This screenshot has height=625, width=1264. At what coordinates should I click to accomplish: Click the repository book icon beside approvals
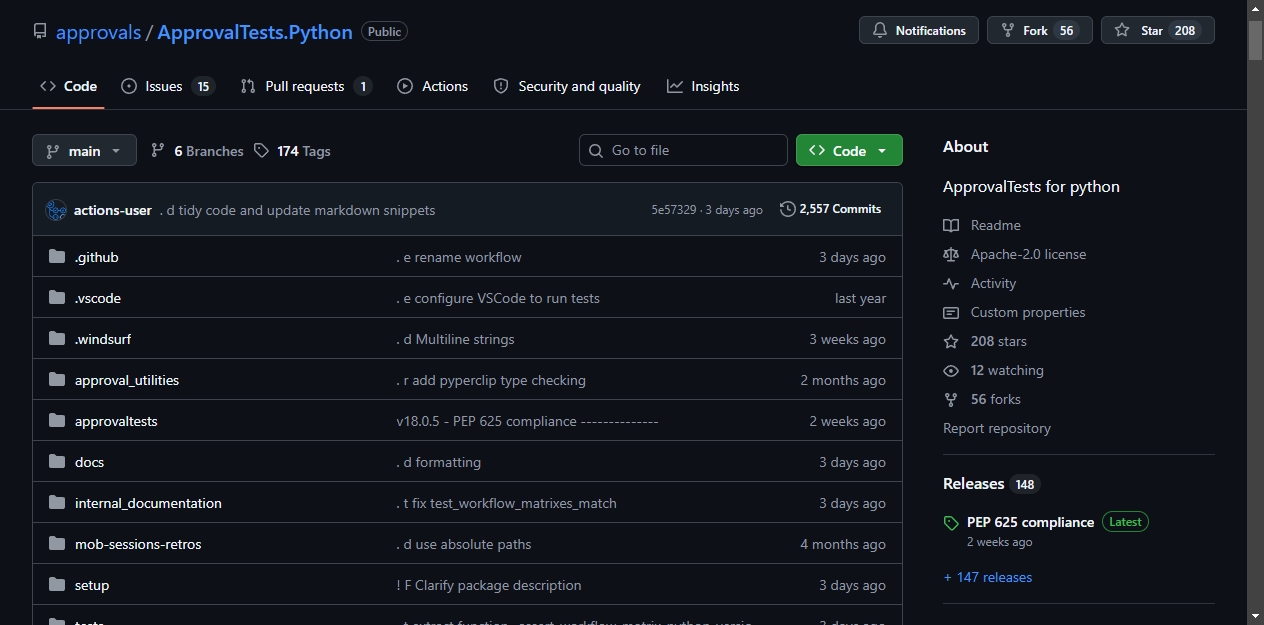(40, 31)
